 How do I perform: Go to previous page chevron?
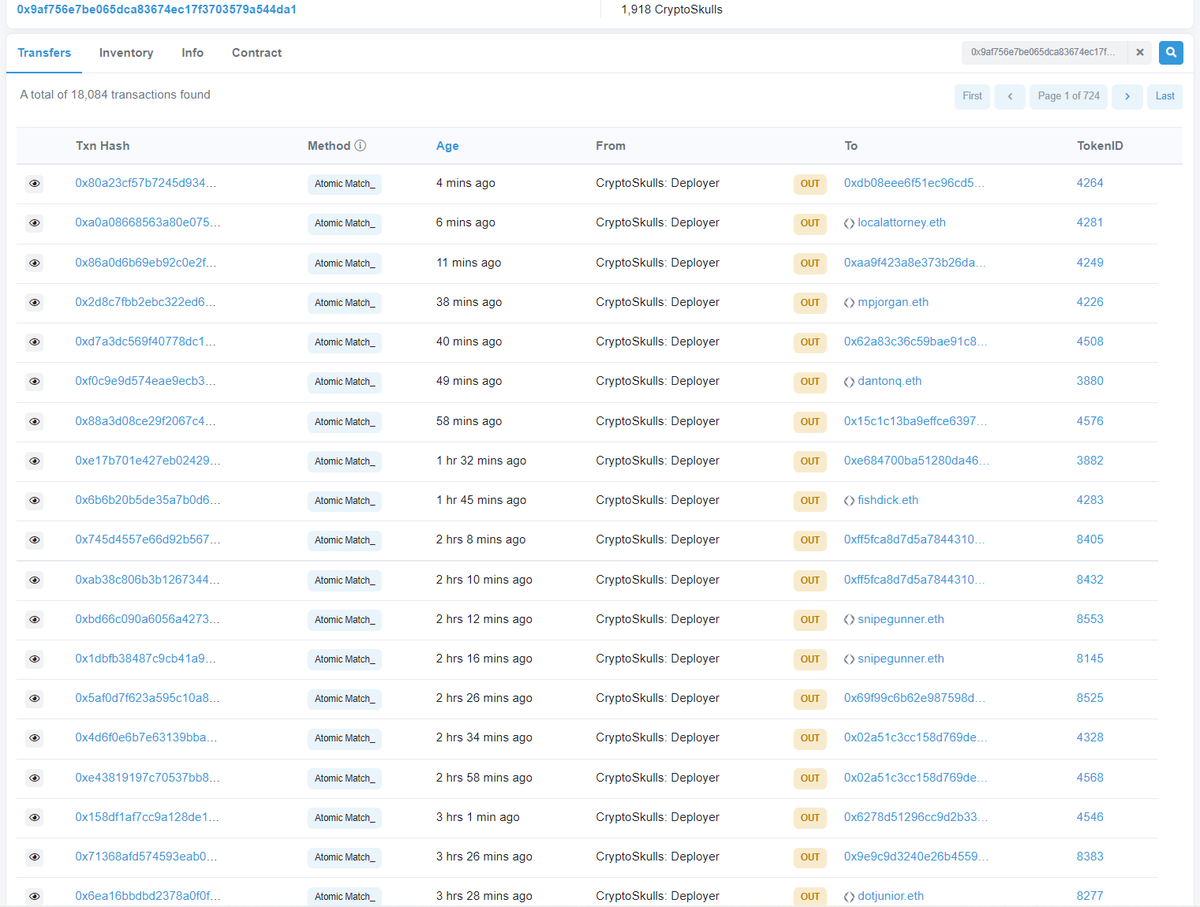click(1010, 96)
